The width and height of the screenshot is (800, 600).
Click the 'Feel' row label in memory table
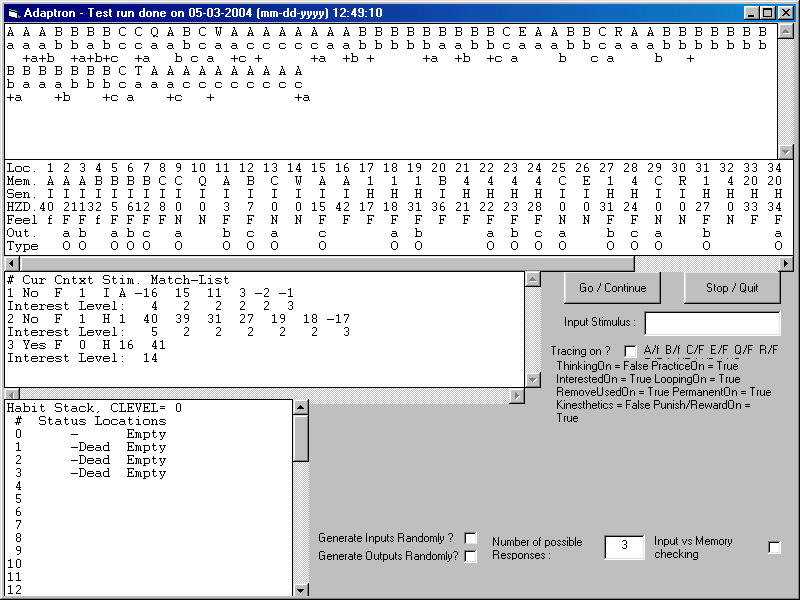click(x=22, y=220)
